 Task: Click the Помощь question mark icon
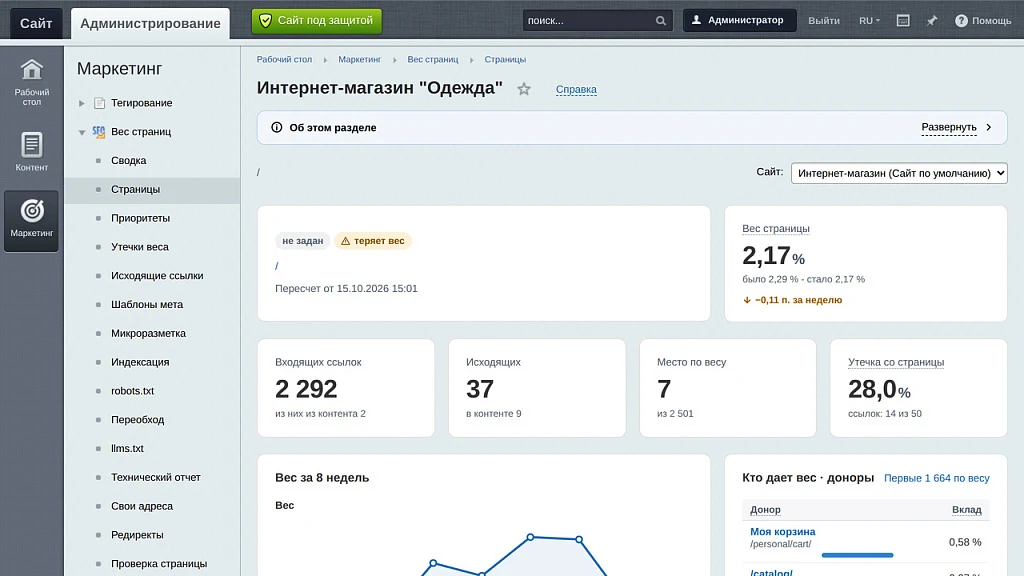(961, 21)
